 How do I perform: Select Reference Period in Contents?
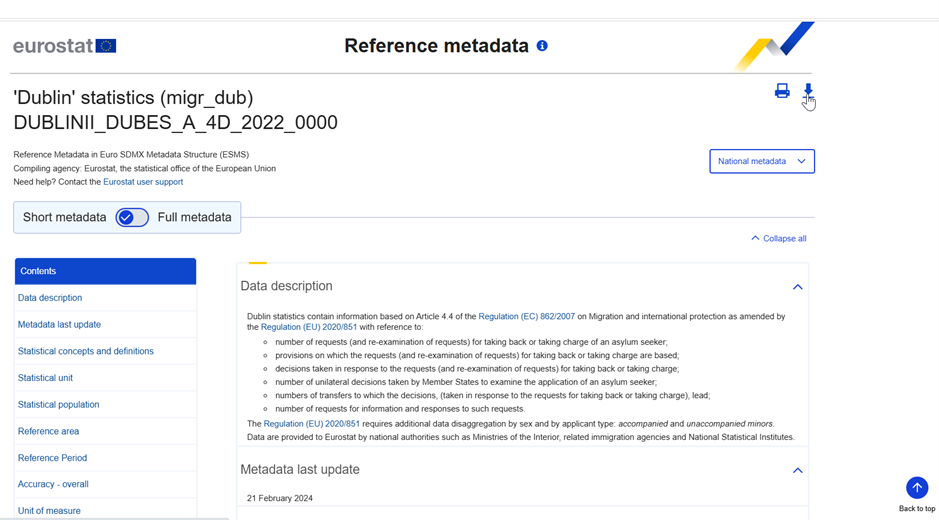[x=52, y=458]
